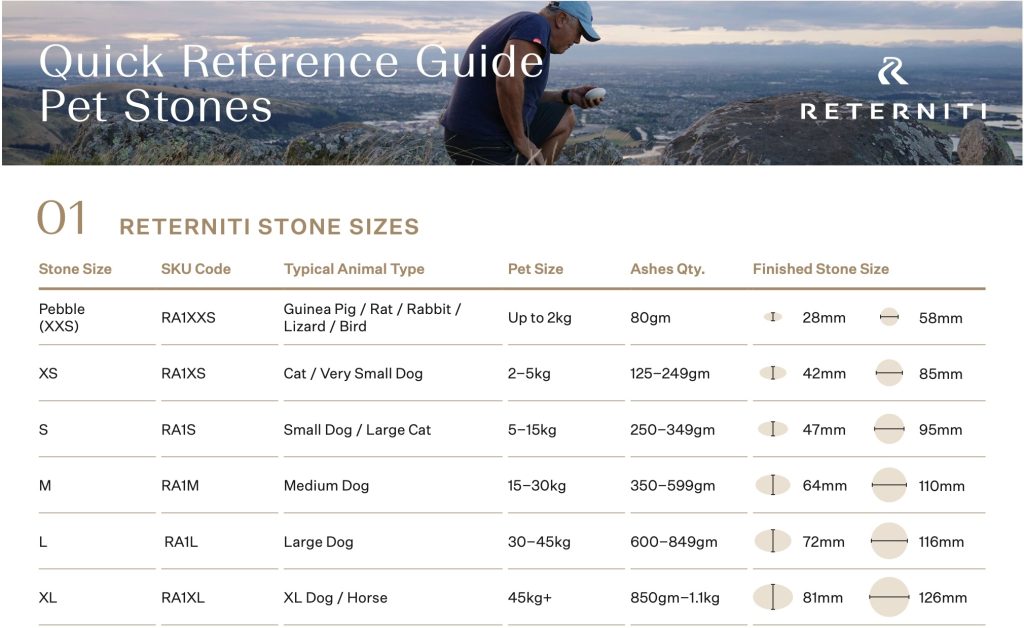Select the RA1S SKU code

pos(178,430)
